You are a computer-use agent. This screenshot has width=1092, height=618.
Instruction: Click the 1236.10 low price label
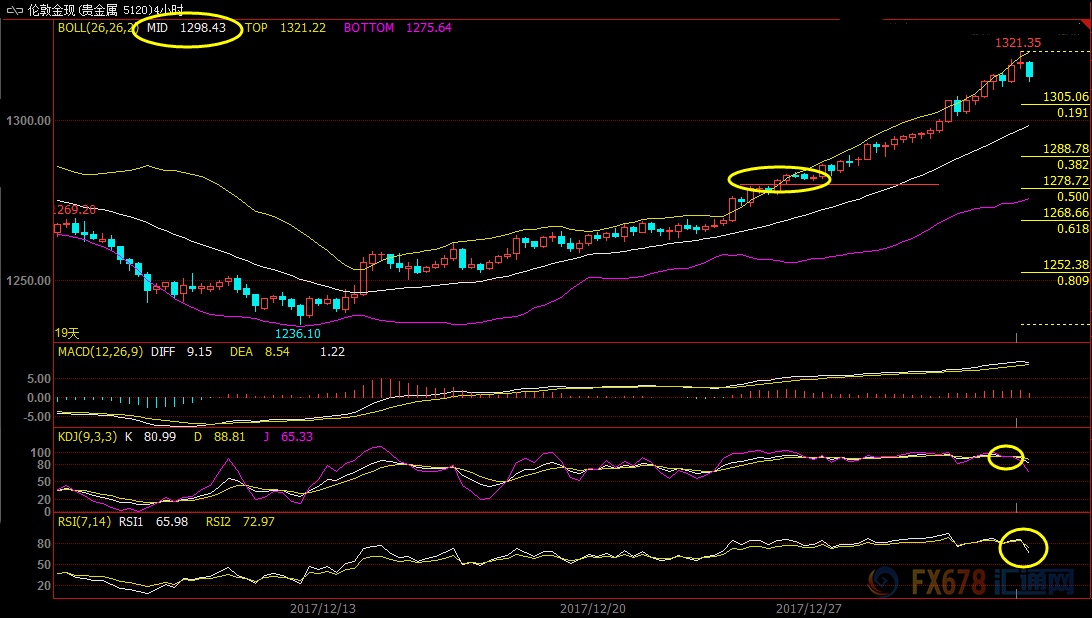pos(298,333)
